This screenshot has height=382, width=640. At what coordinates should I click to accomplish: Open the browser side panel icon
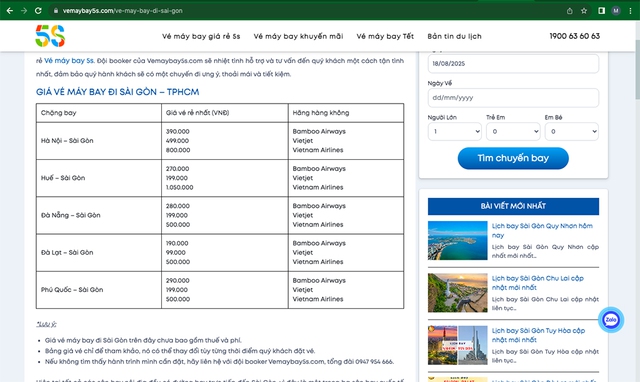coord(602,11)
